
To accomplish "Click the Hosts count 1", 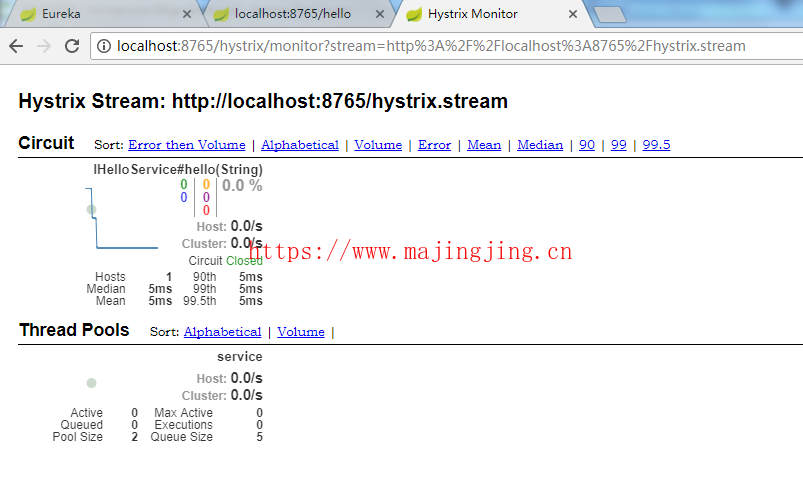I will [x=168, y=277].
